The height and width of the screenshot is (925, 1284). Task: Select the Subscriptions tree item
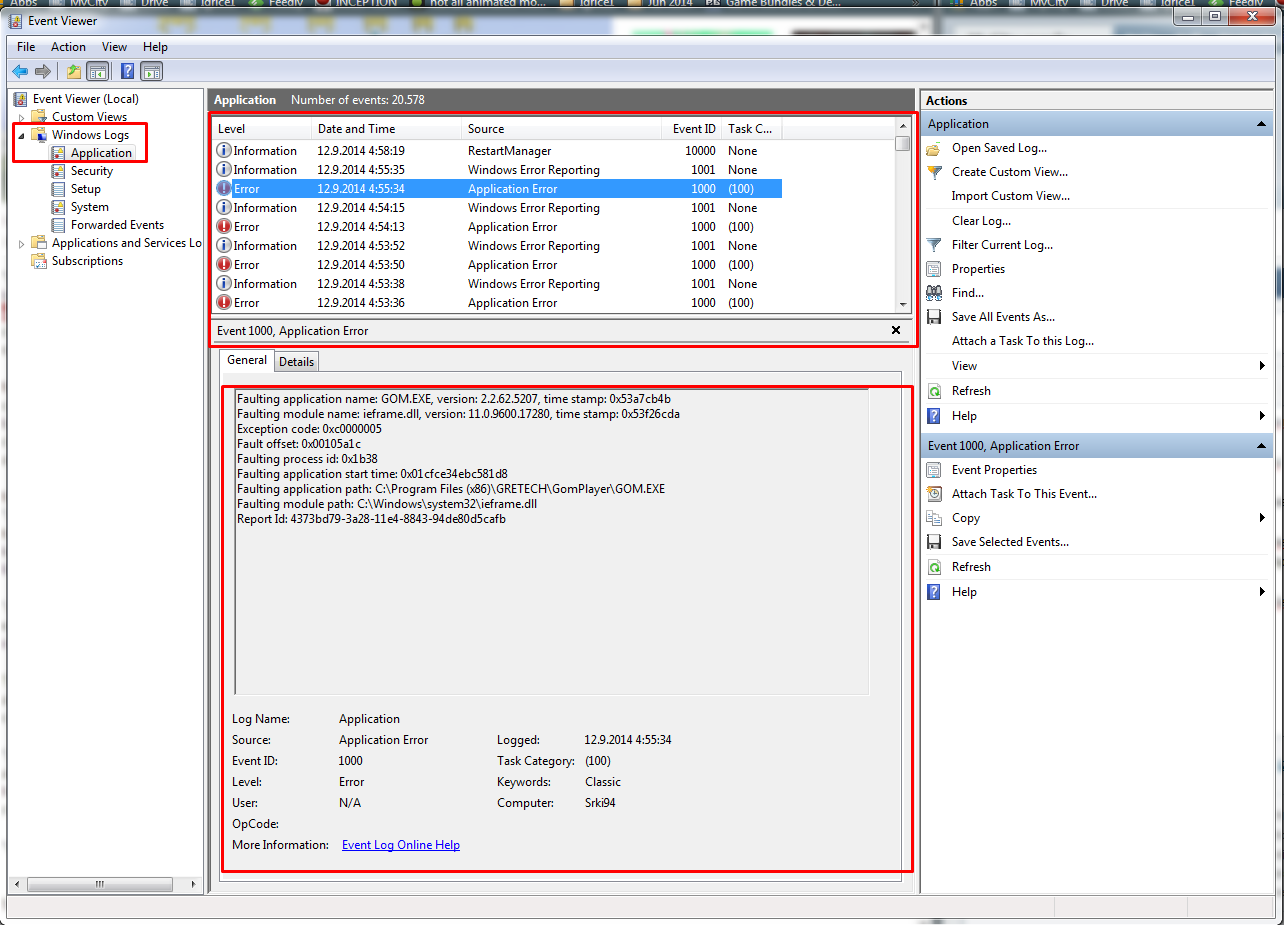tap(88, 261)
